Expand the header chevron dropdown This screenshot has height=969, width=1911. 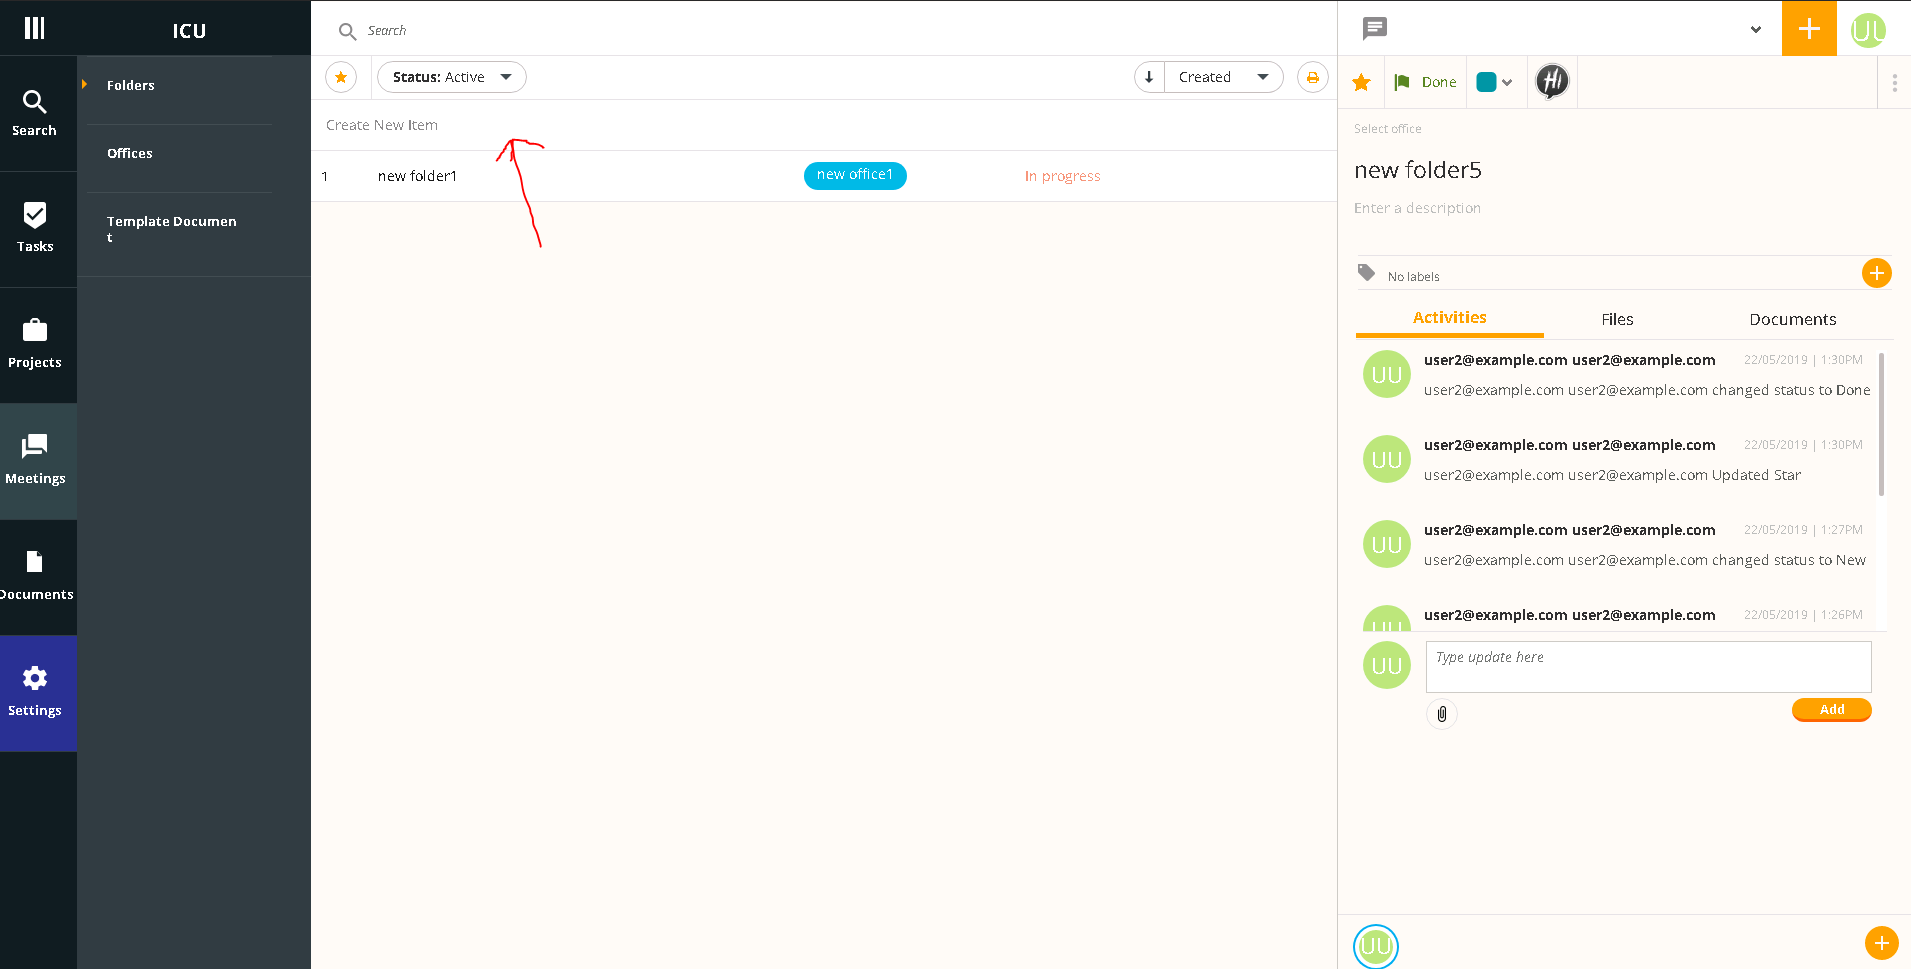point(1755,29)
